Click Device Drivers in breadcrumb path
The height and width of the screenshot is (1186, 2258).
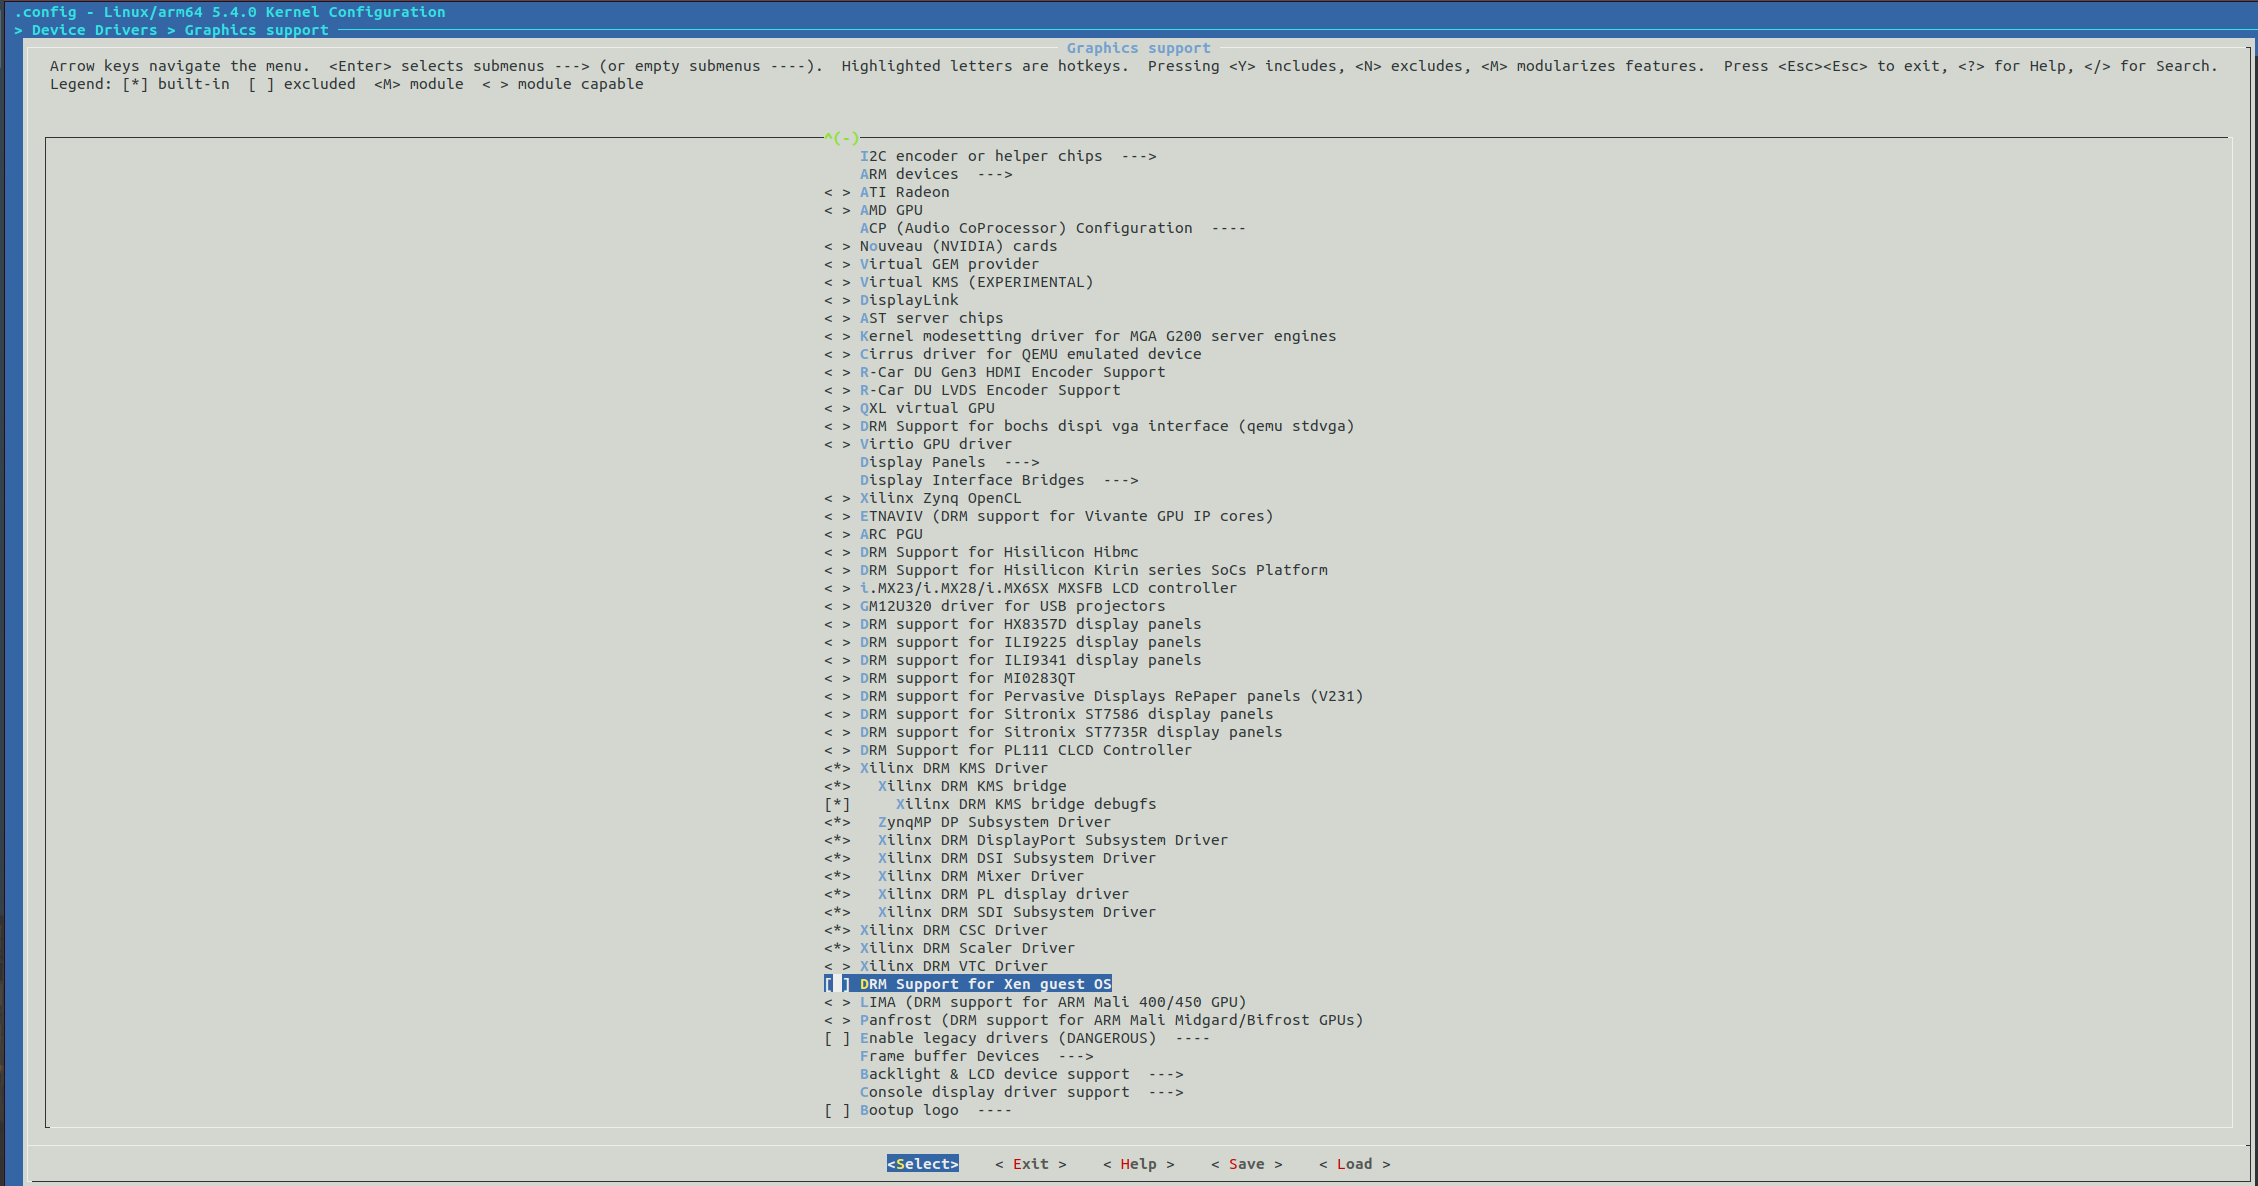94,30
